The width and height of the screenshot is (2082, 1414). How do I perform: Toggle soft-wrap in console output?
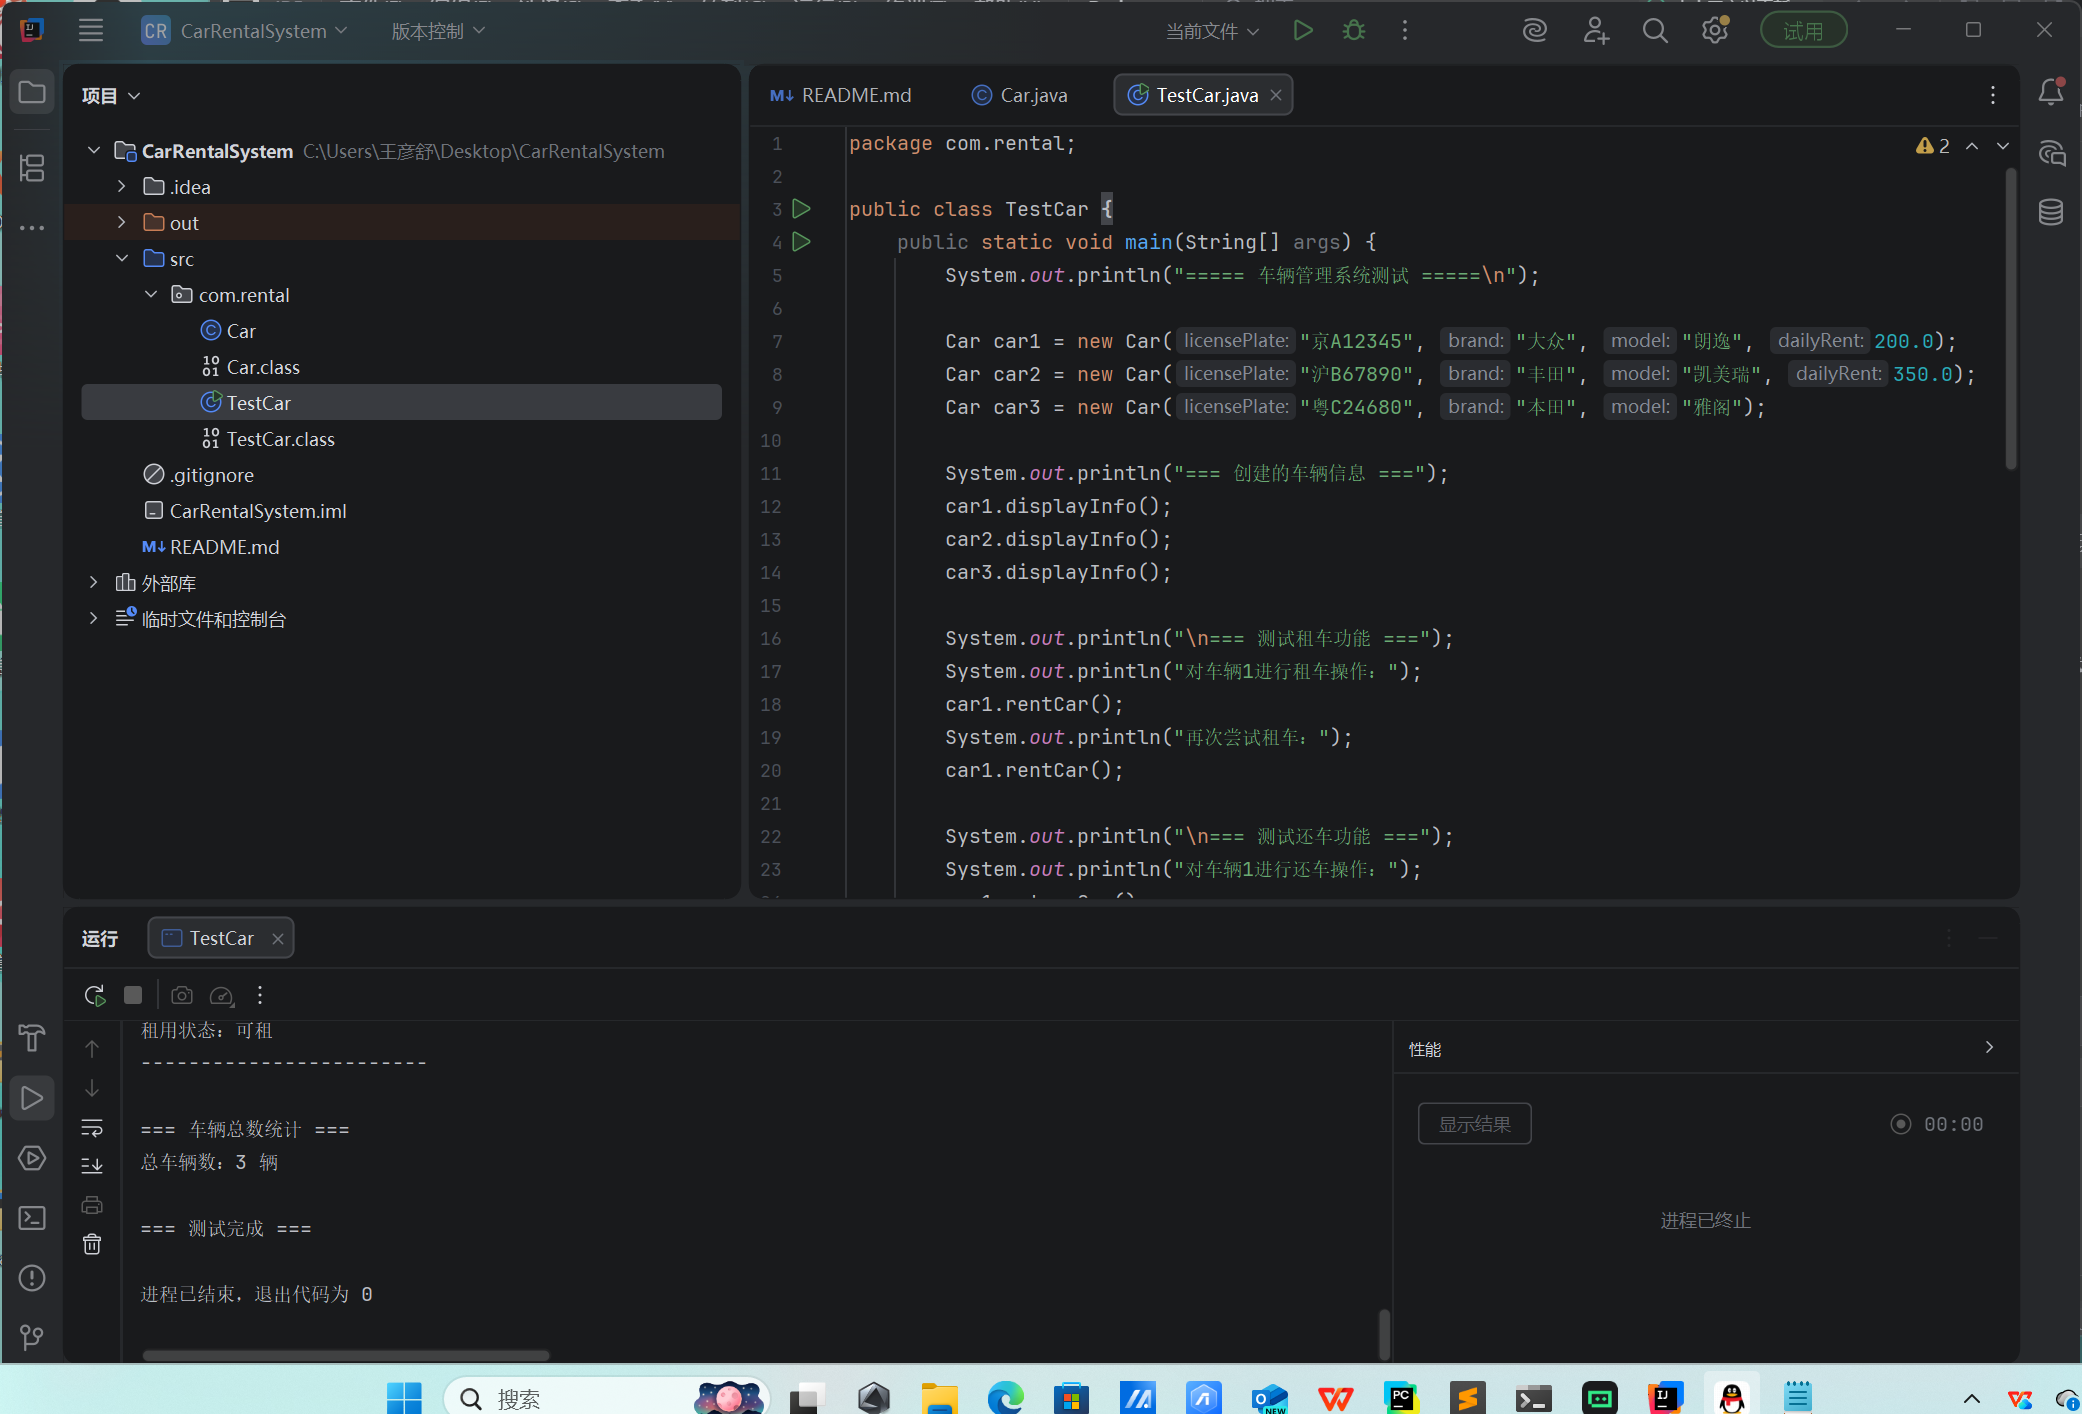92,1128
